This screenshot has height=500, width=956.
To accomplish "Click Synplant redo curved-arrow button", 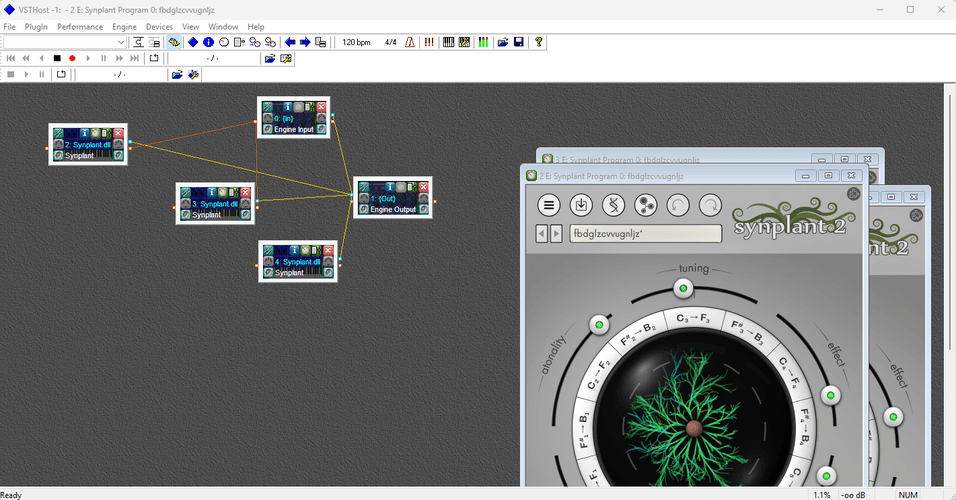I will tap(710, 205).
